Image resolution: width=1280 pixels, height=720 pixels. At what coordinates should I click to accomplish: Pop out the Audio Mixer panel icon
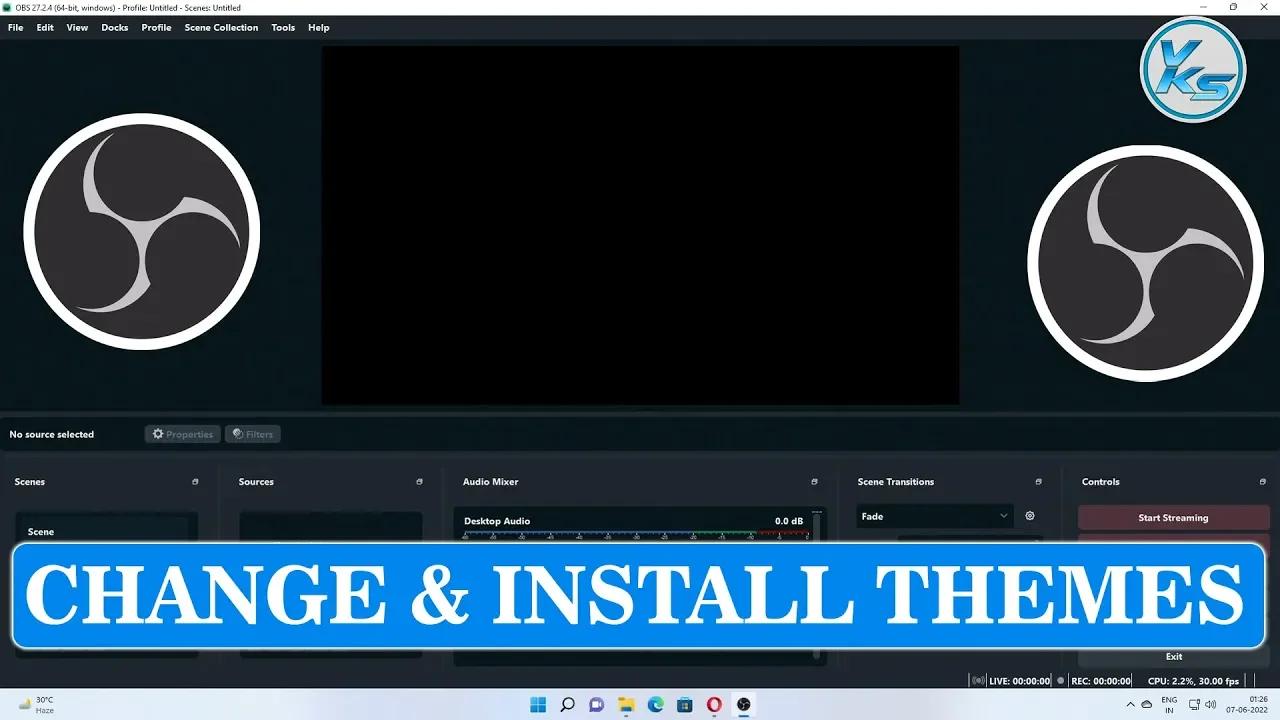(815, 481)
